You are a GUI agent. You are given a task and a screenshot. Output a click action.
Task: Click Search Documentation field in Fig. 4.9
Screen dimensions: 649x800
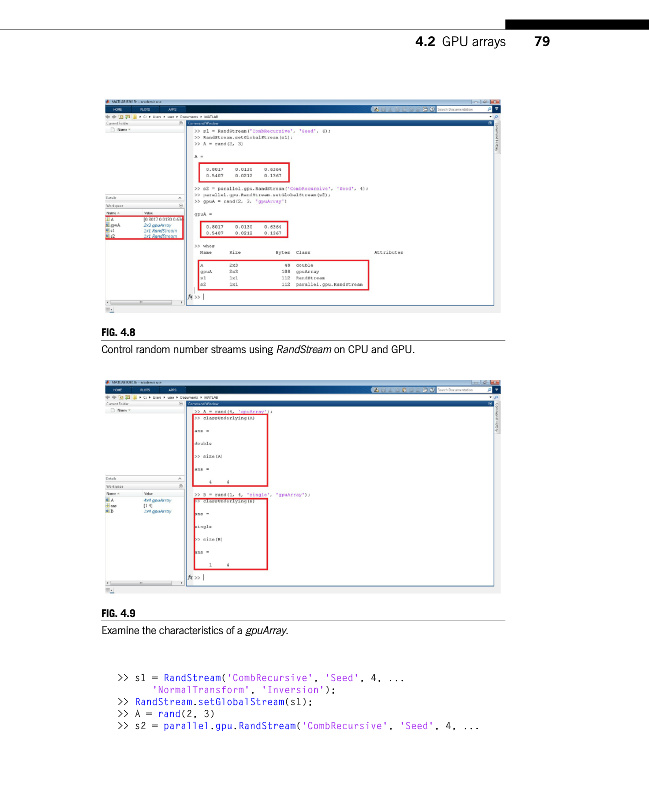(x=459, y=389)
